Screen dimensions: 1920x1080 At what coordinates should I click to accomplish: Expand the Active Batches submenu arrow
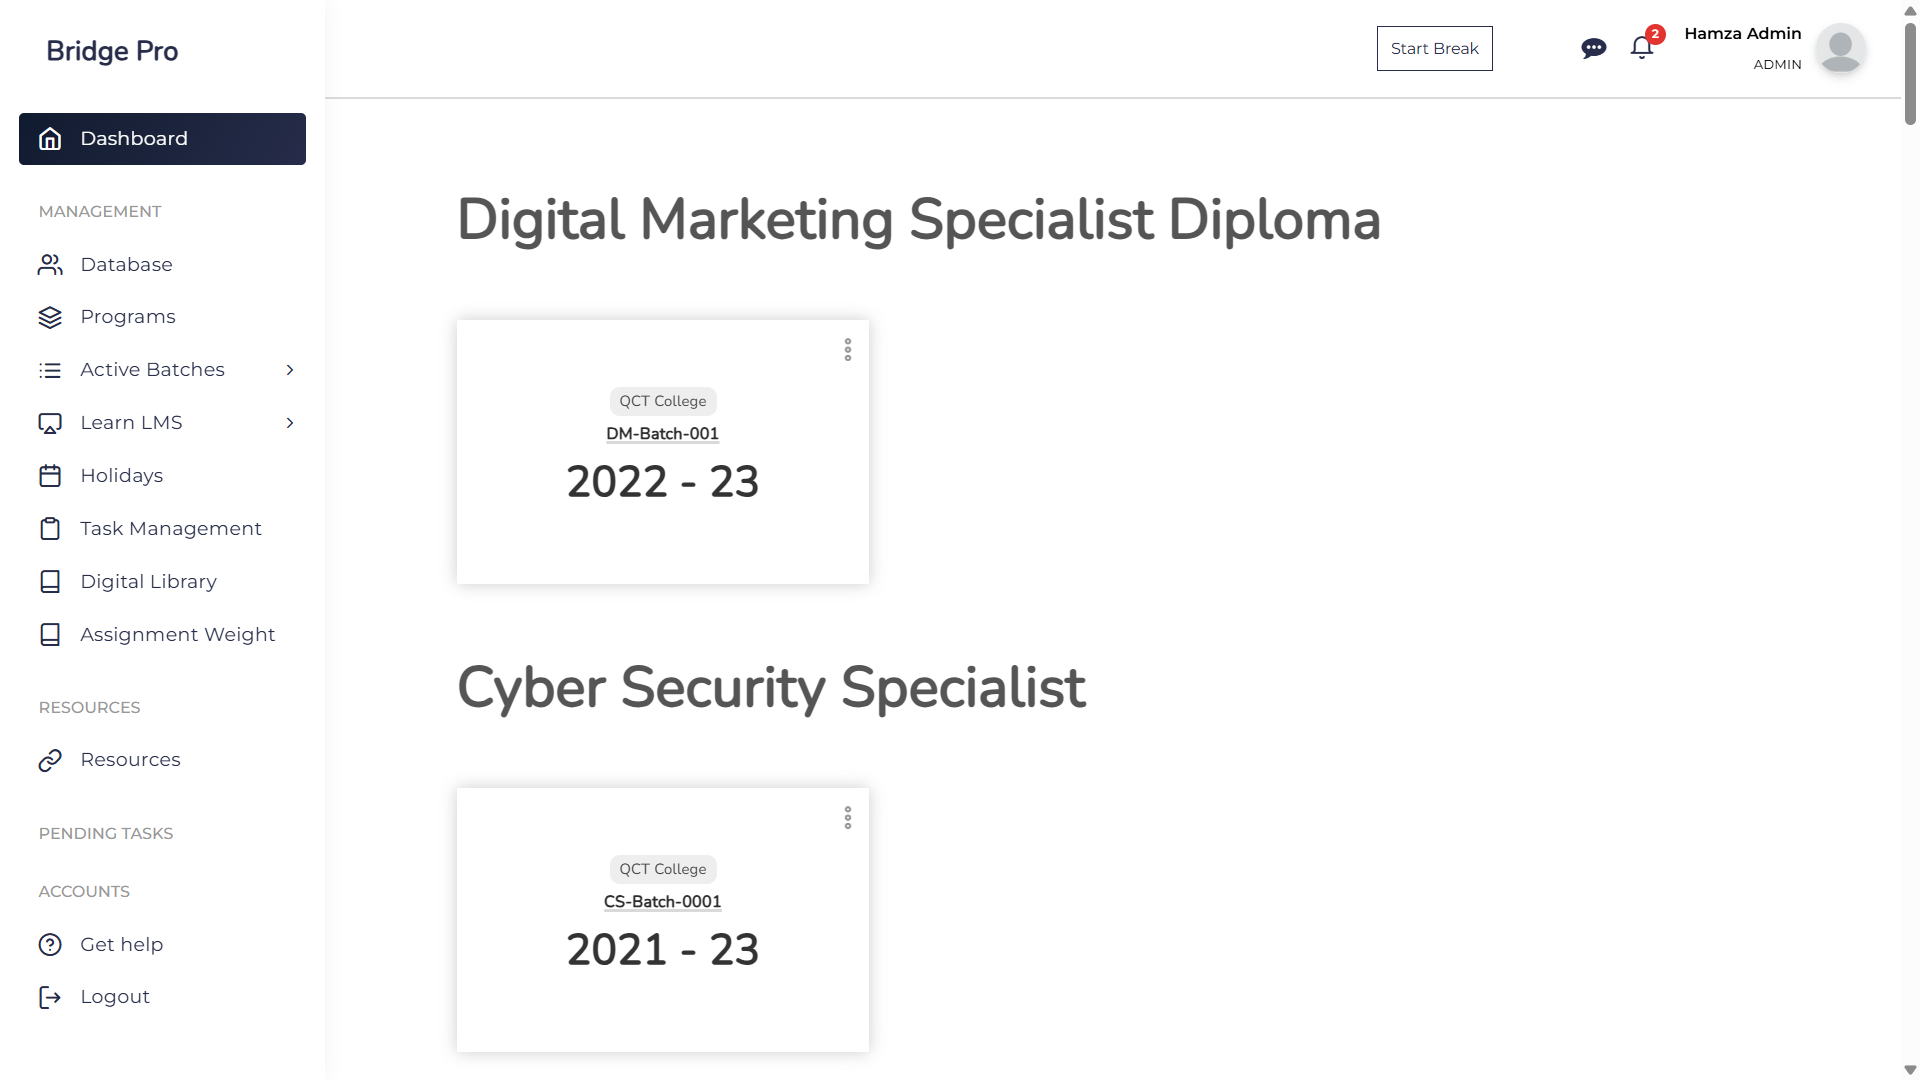point(290,370)
